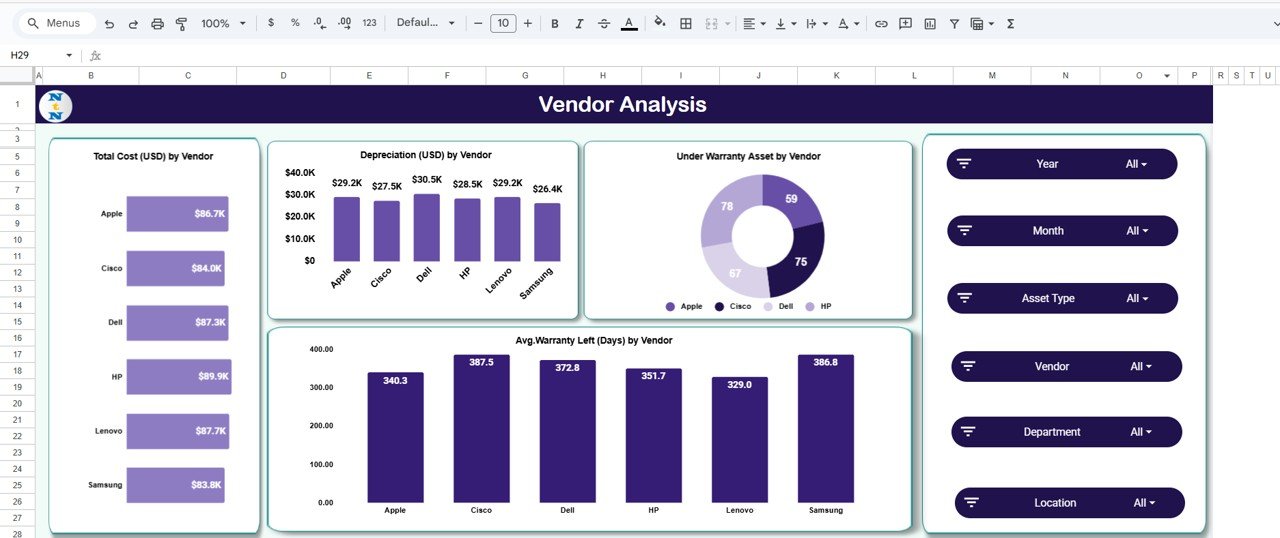Select the Paint format tool
Screen dimensions: 1280x538
[x=181, y=23]
